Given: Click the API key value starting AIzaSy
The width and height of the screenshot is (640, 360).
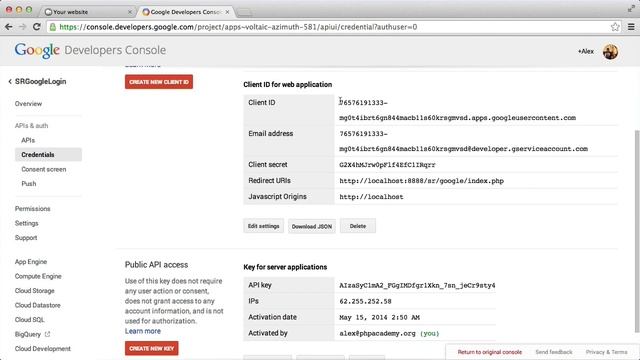Looking at the screenshot, I should click(x=417, y=285).
